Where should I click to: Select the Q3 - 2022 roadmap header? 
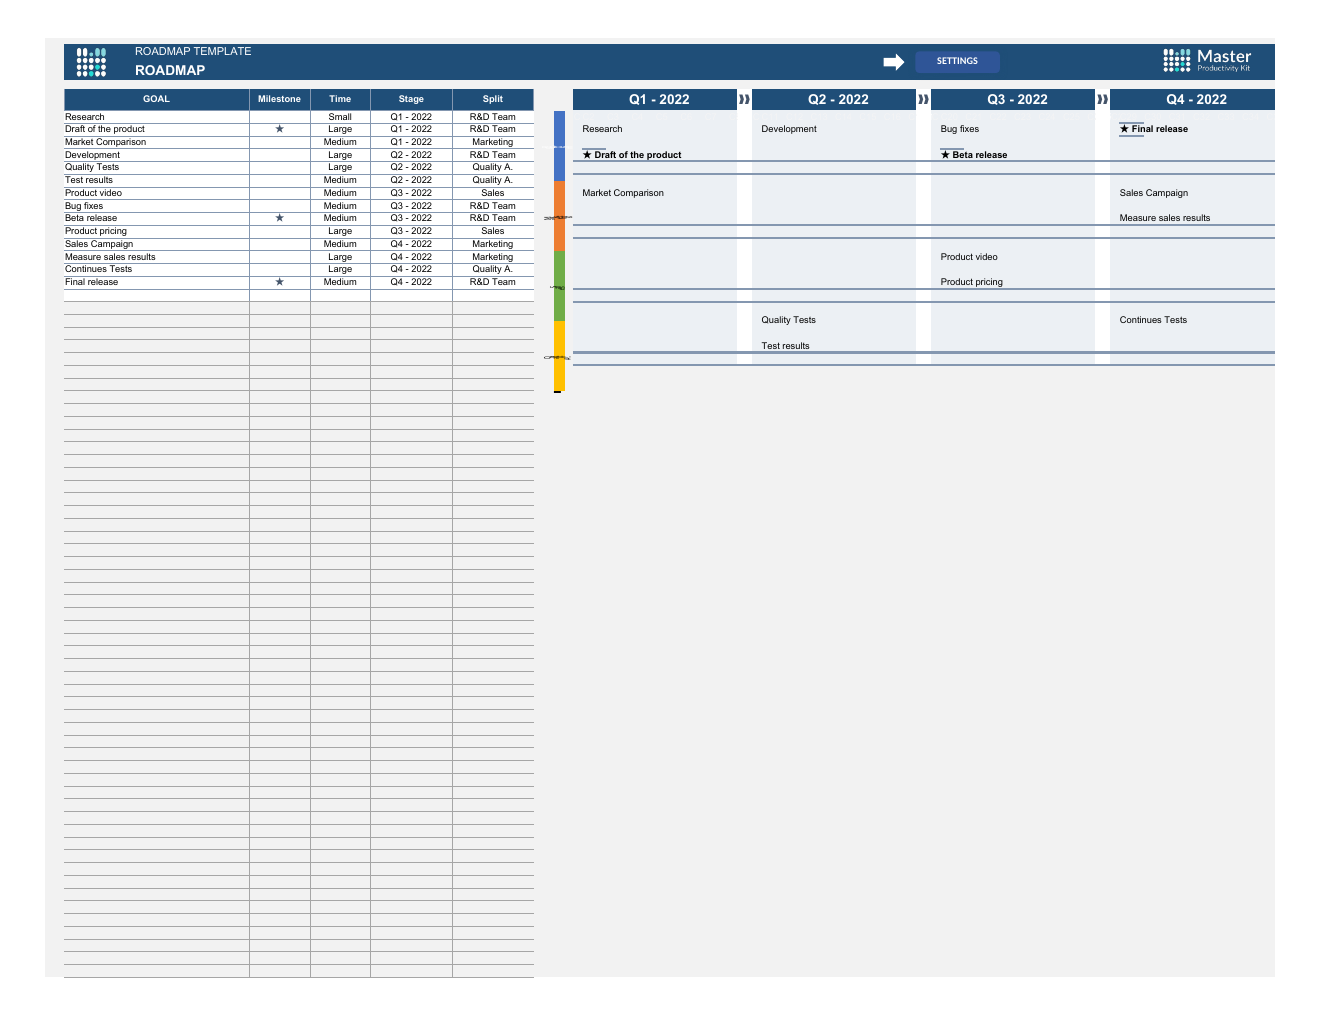tap(1013, 99)
